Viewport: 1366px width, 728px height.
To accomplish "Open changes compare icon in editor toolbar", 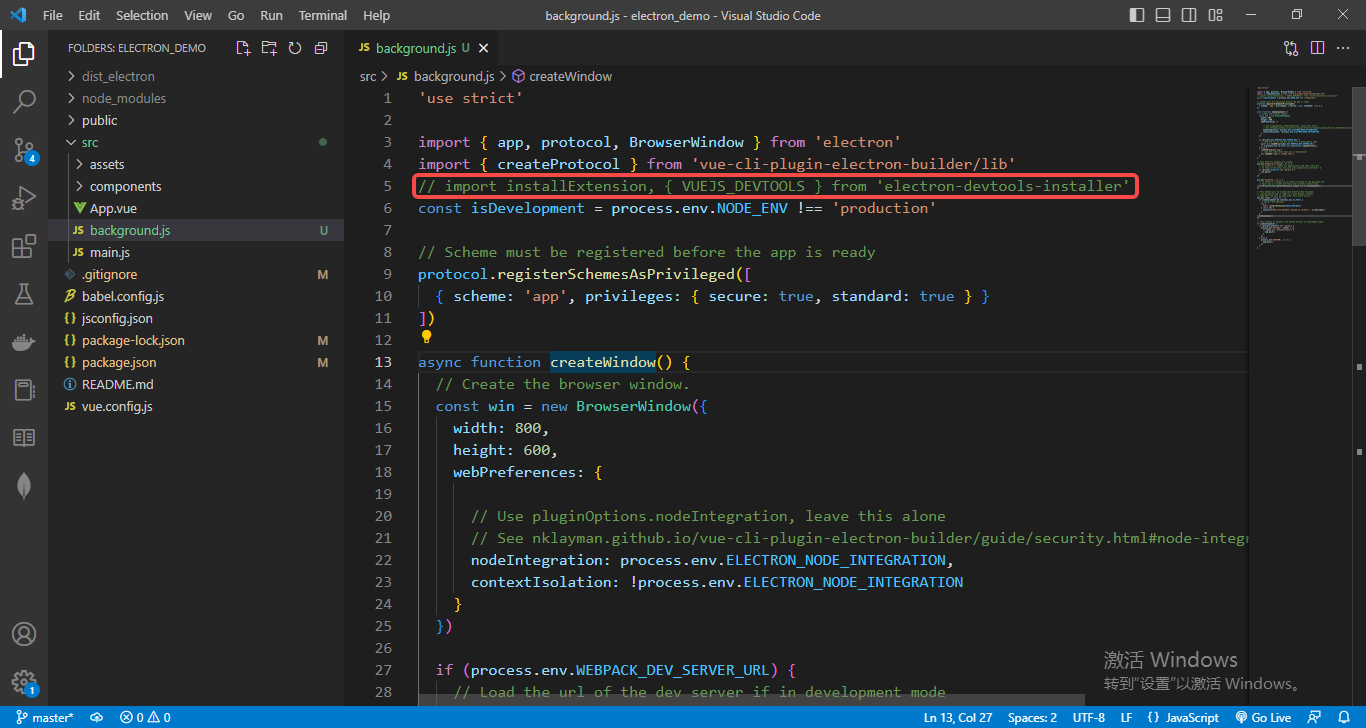I will click(x=1291, y=48).
